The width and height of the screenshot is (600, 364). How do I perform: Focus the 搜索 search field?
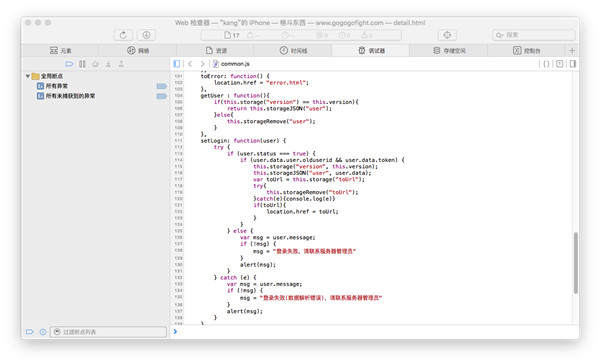(x=534, y=35)
